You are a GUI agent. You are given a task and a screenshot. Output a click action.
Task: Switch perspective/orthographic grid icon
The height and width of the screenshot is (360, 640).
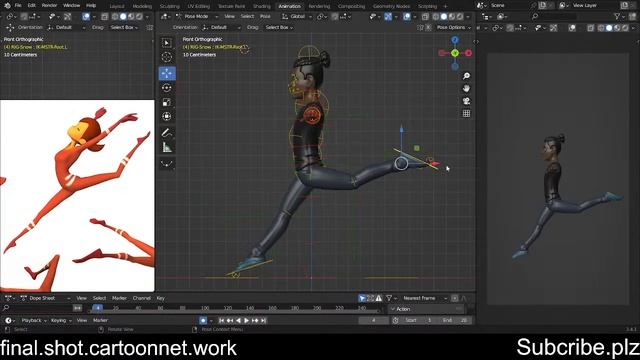click(x=466, y=113)
